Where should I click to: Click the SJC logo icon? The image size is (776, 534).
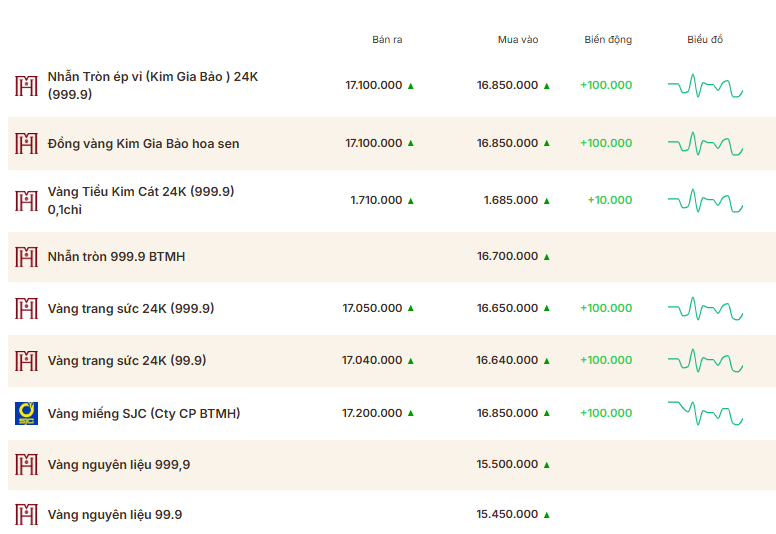pos(26,413)
